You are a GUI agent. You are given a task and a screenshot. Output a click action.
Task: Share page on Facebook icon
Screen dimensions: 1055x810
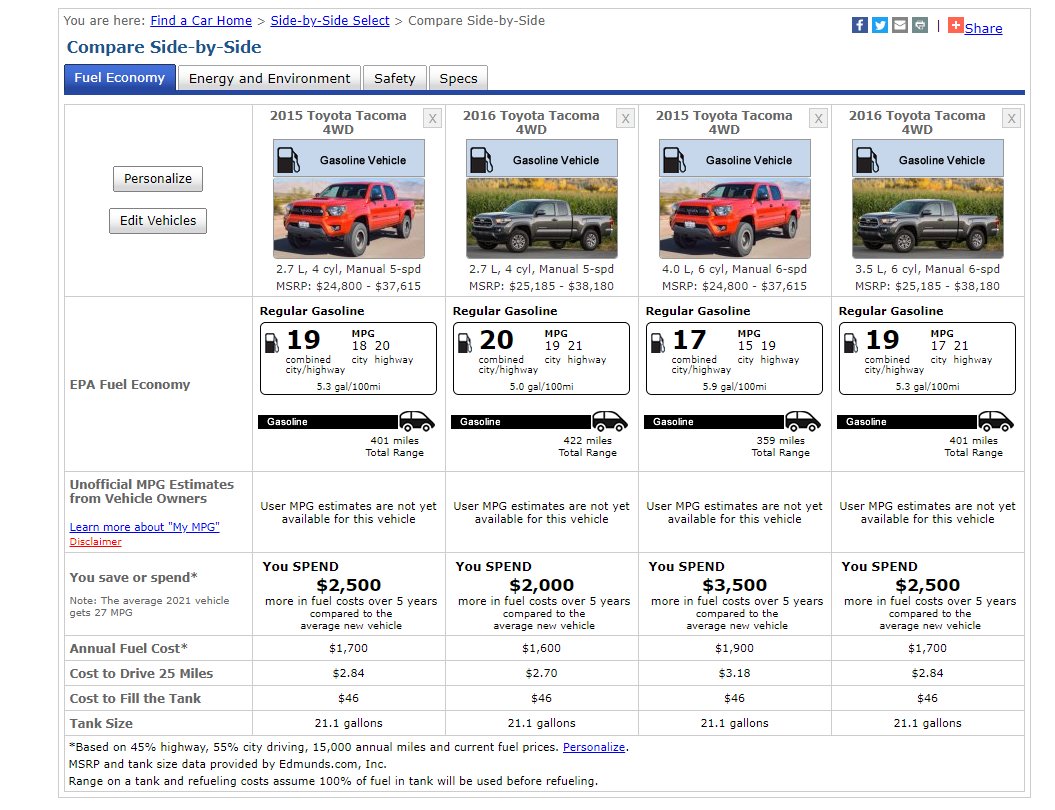coord(859,26)
